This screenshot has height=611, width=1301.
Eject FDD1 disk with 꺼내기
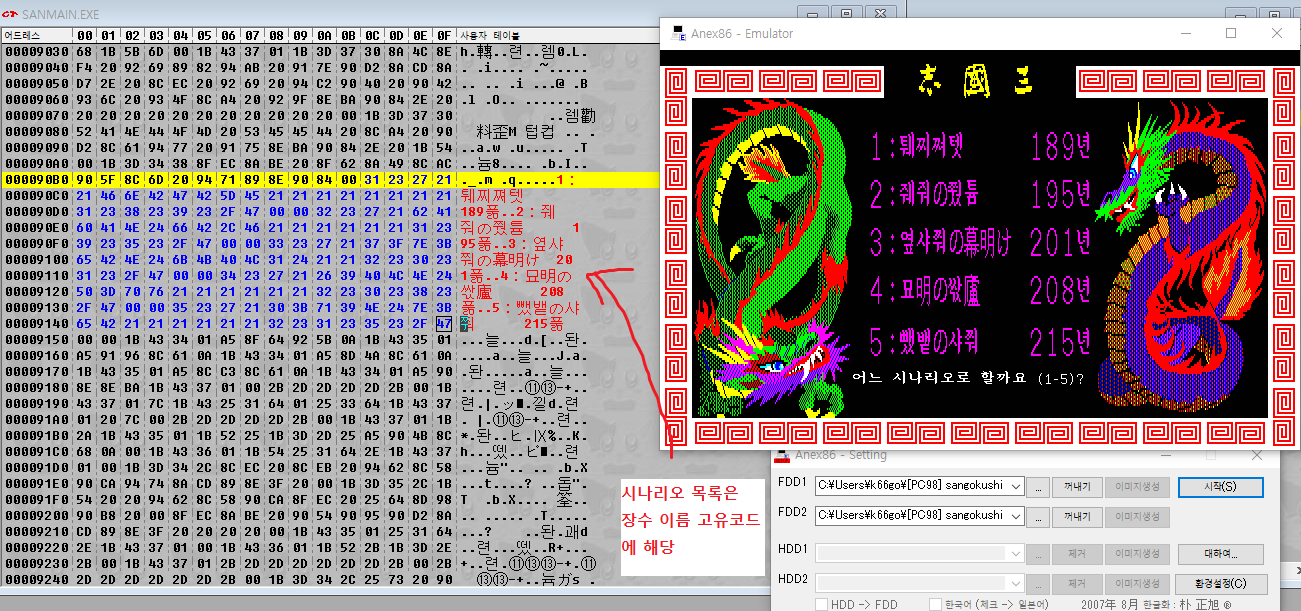click(1078, 487)
